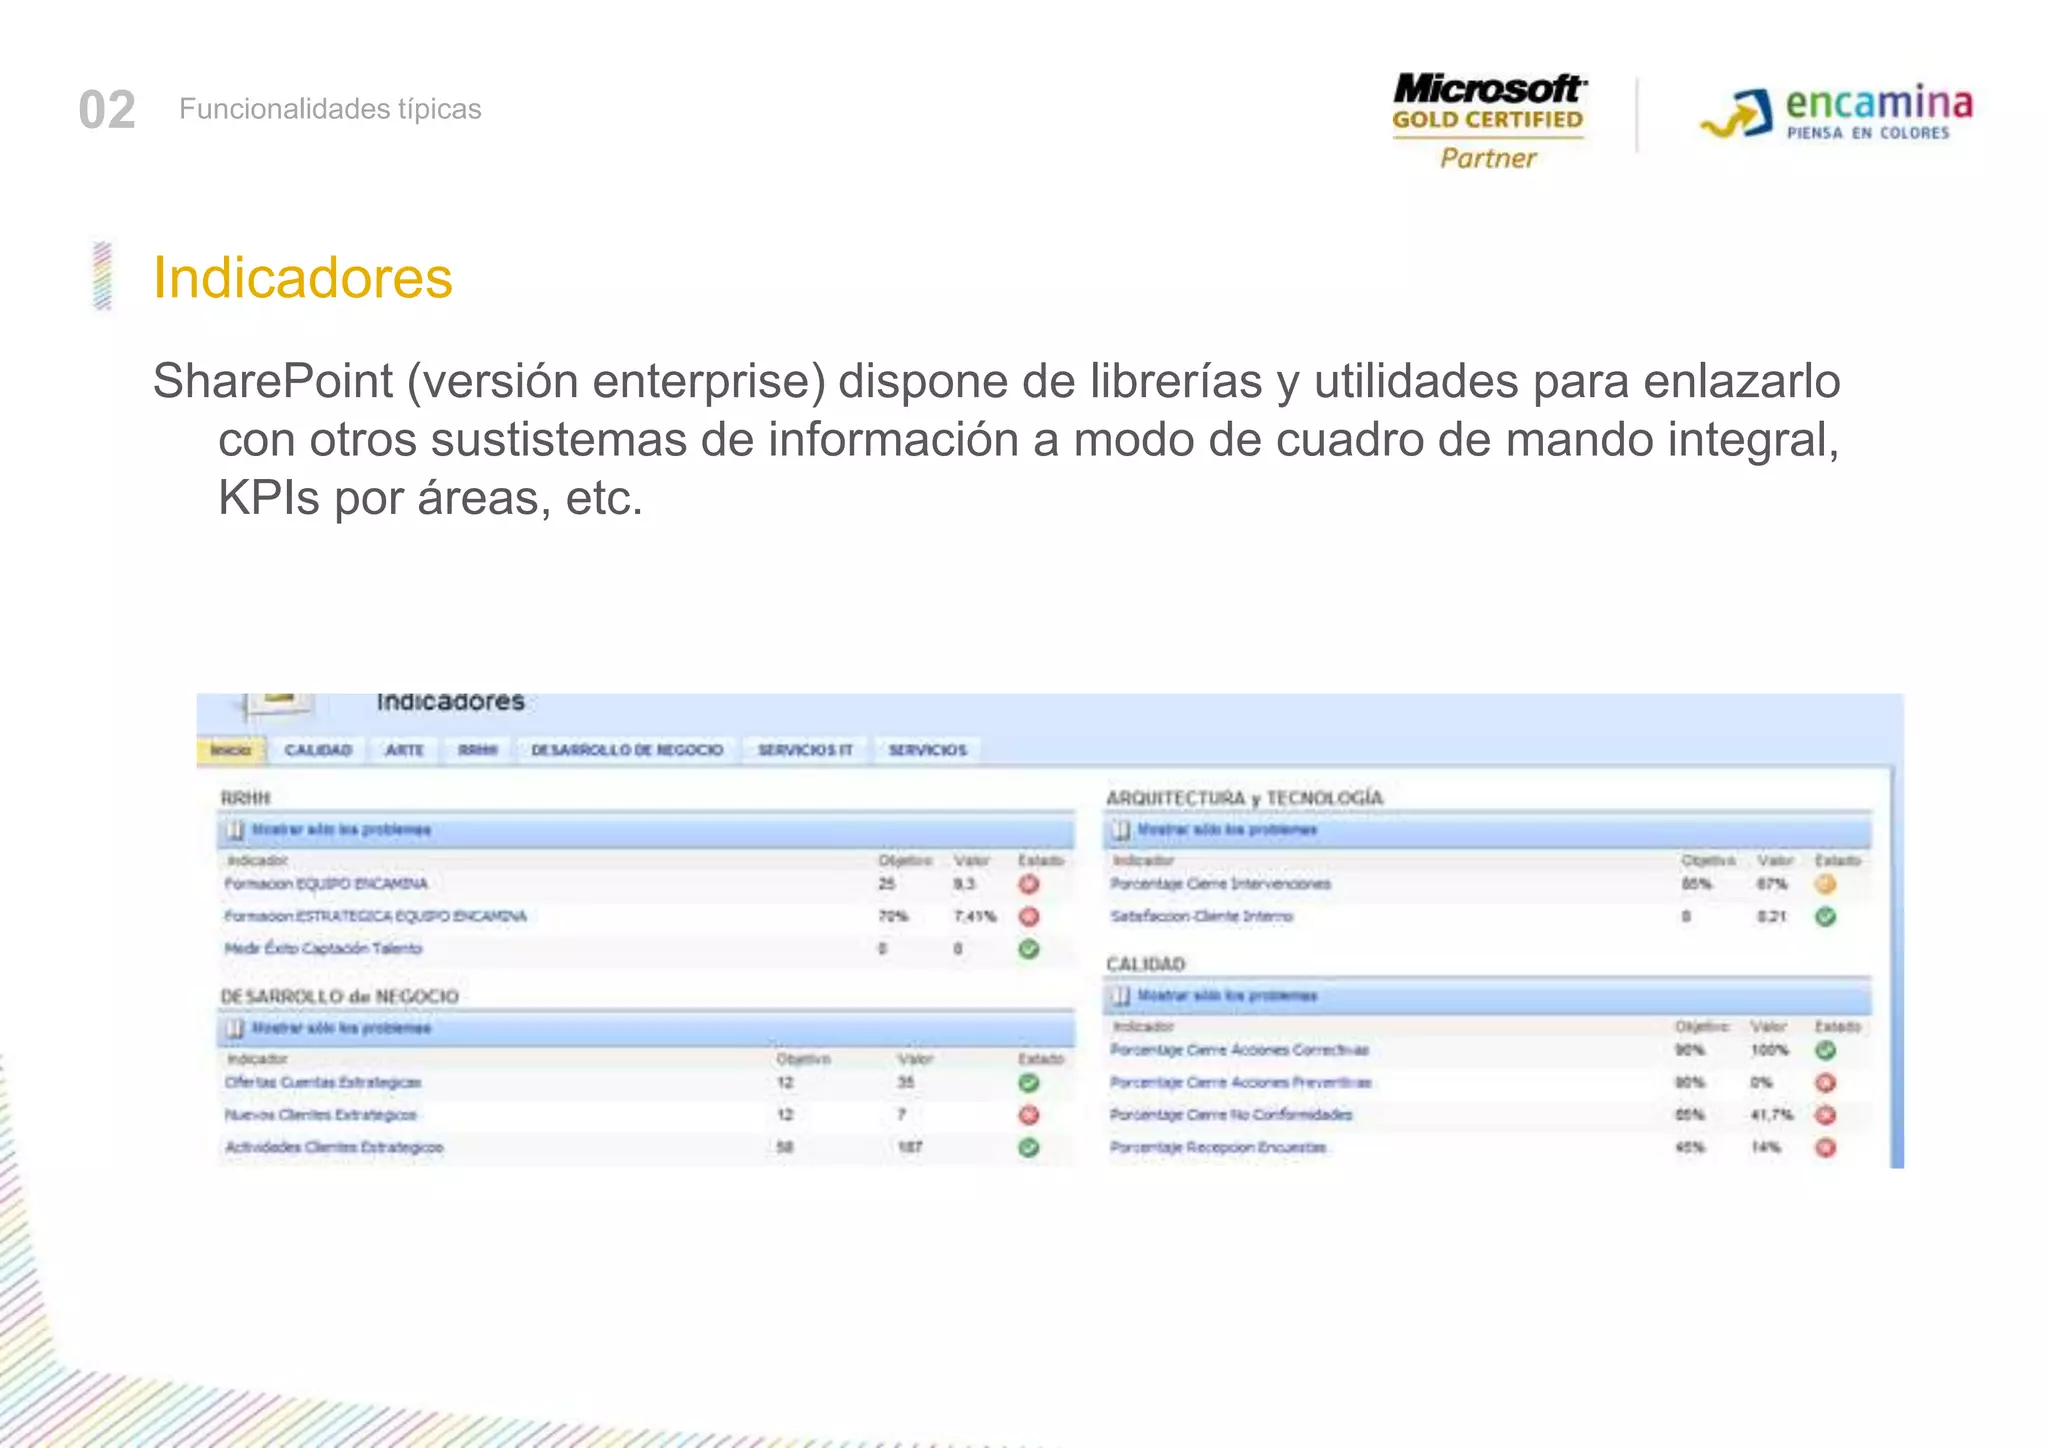This screenshot has width=2048, height=1448.
Task: Click the filter icon in DESARROLLO de NEGOCIO toolbar
Action: 235,1028
